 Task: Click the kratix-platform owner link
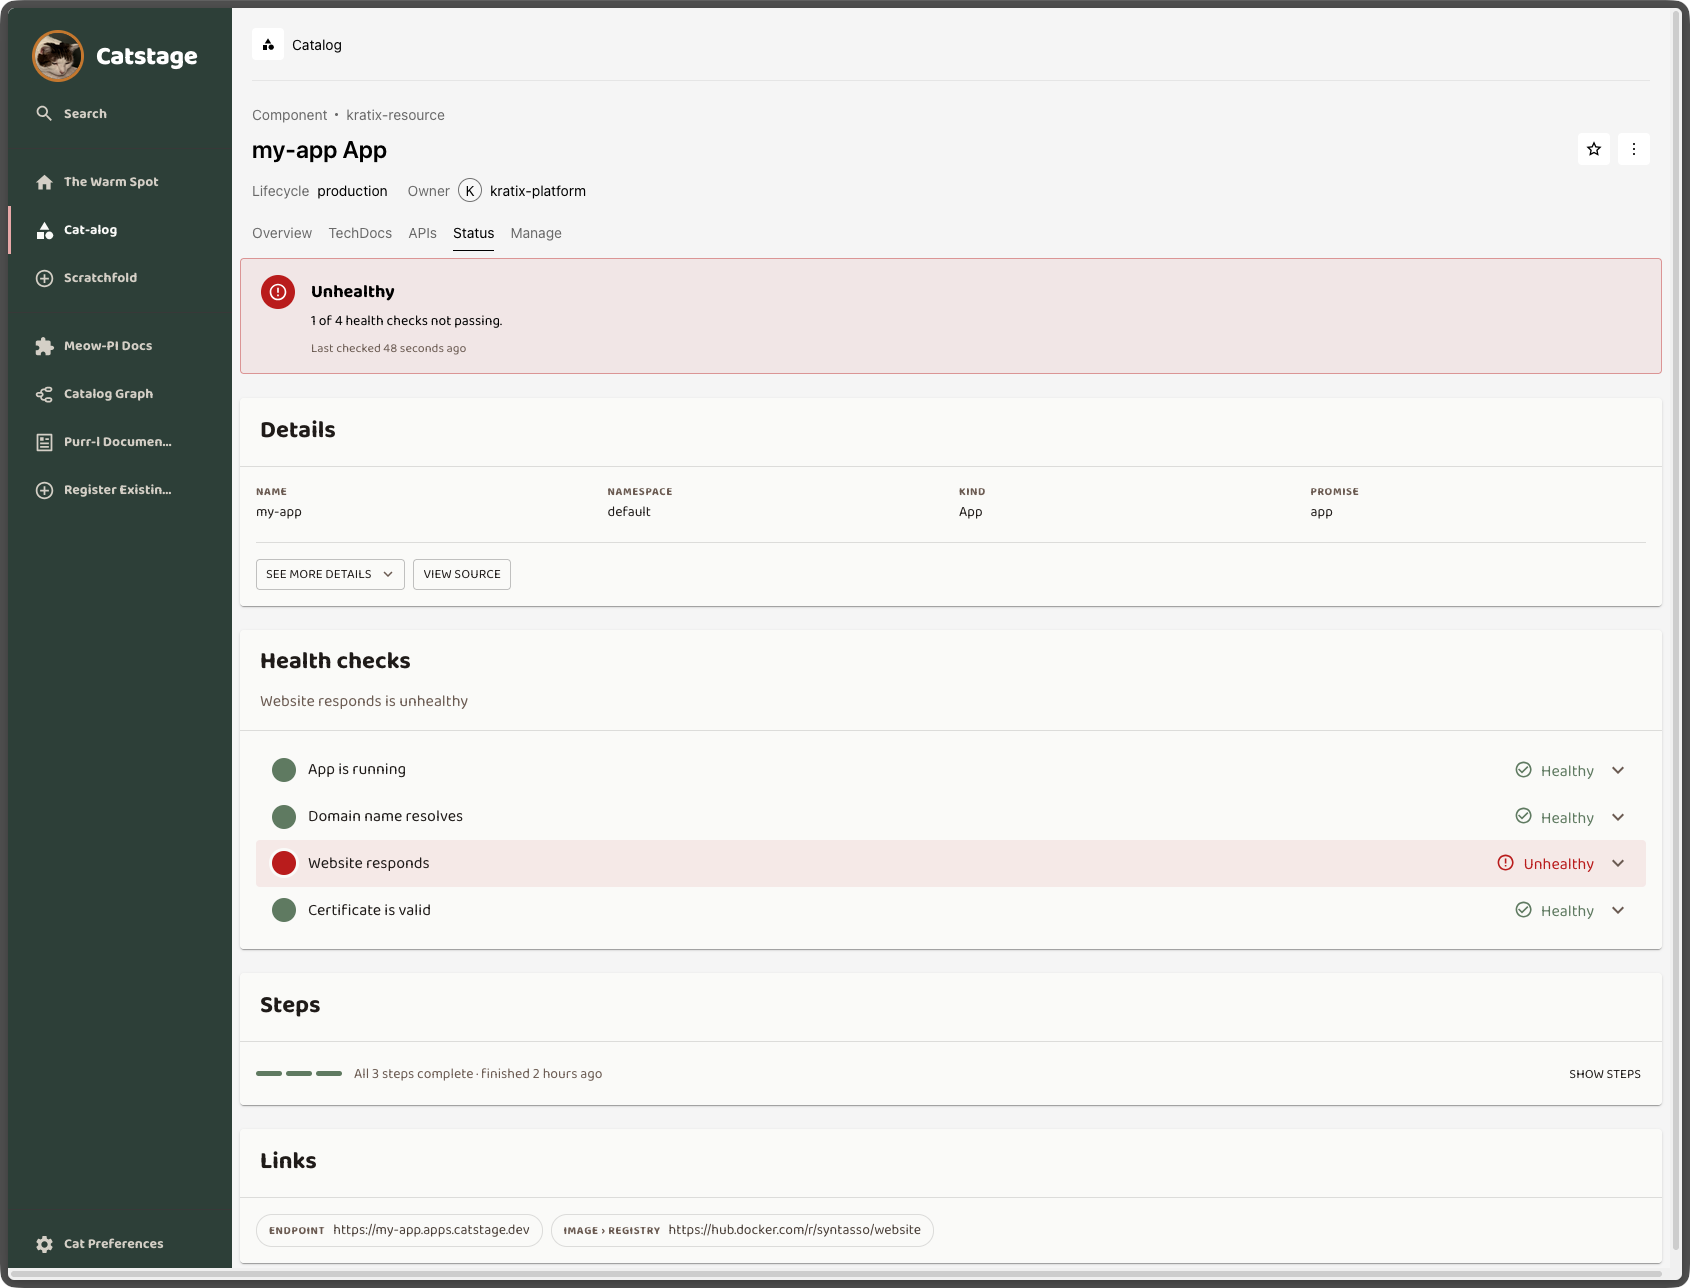pyautogui.click(x=538, y=191)
